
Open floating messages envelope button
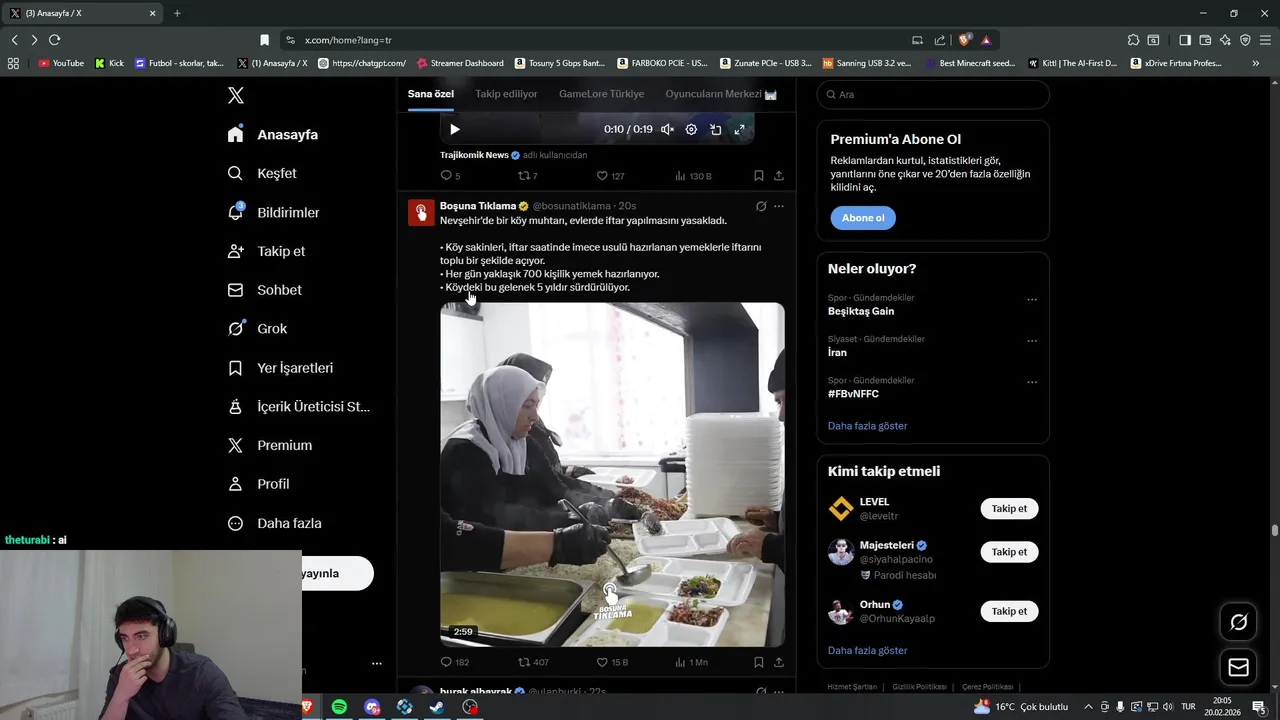(1238, 667)
